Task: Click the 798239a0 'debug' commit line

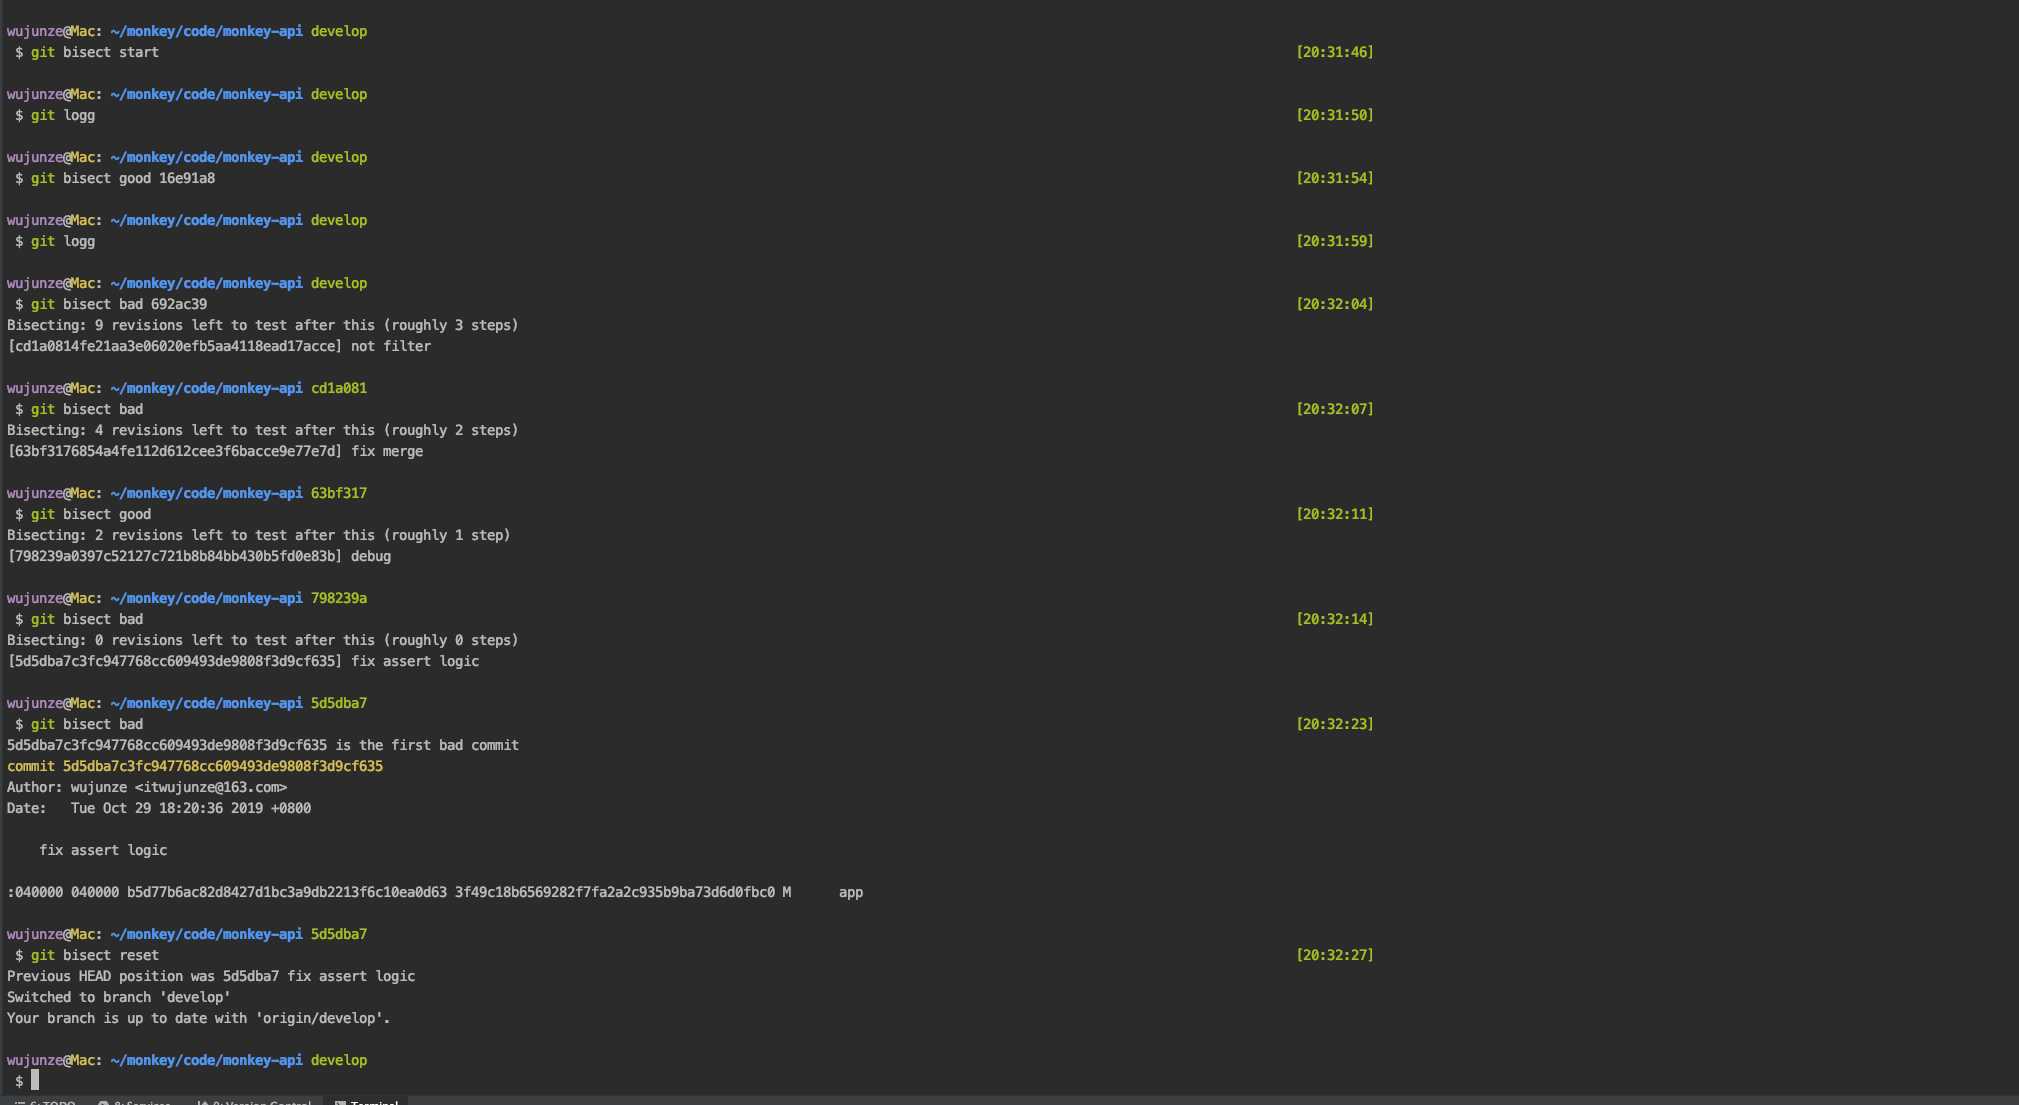Action: point(199,556)
